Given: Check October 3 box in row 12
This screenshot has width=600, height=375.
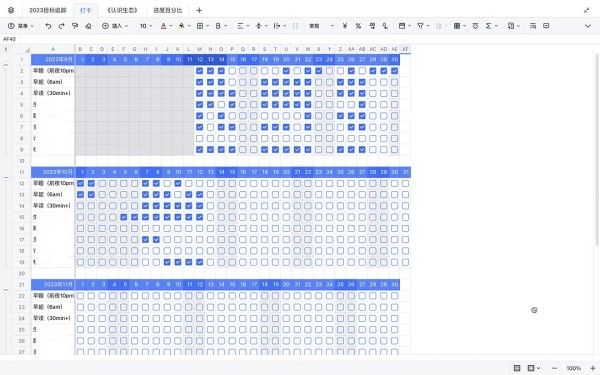Looking at the screenshot, I should (x=102, y=183).
